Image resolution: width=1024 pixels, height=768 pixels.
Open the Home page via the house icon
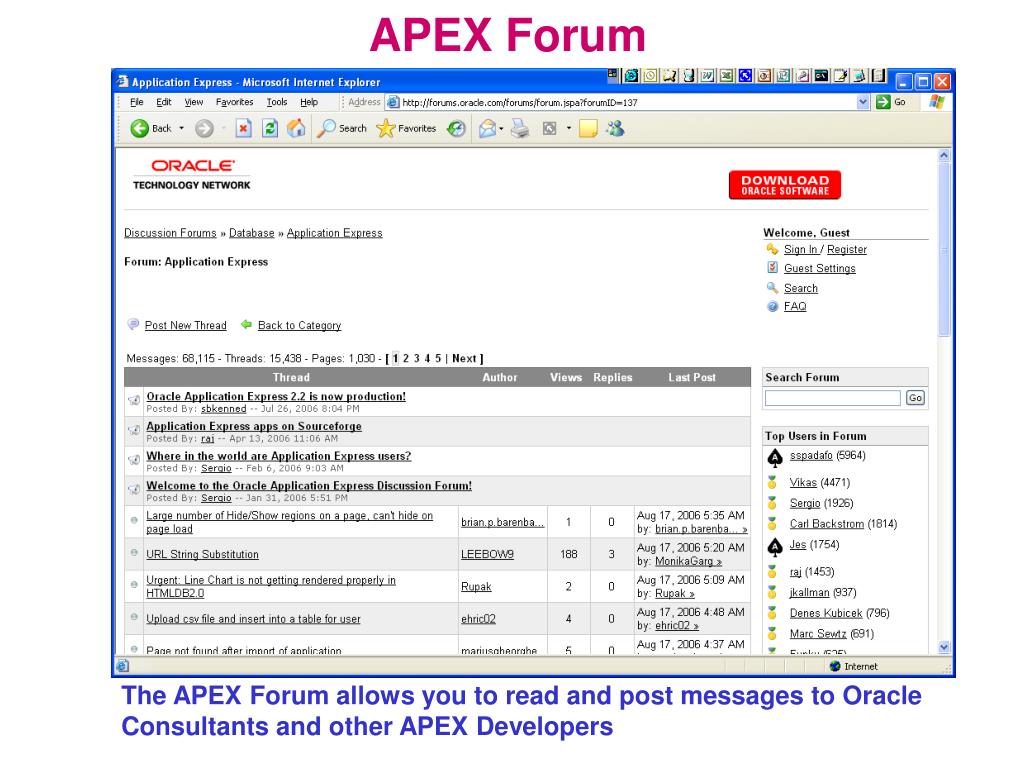296,128
